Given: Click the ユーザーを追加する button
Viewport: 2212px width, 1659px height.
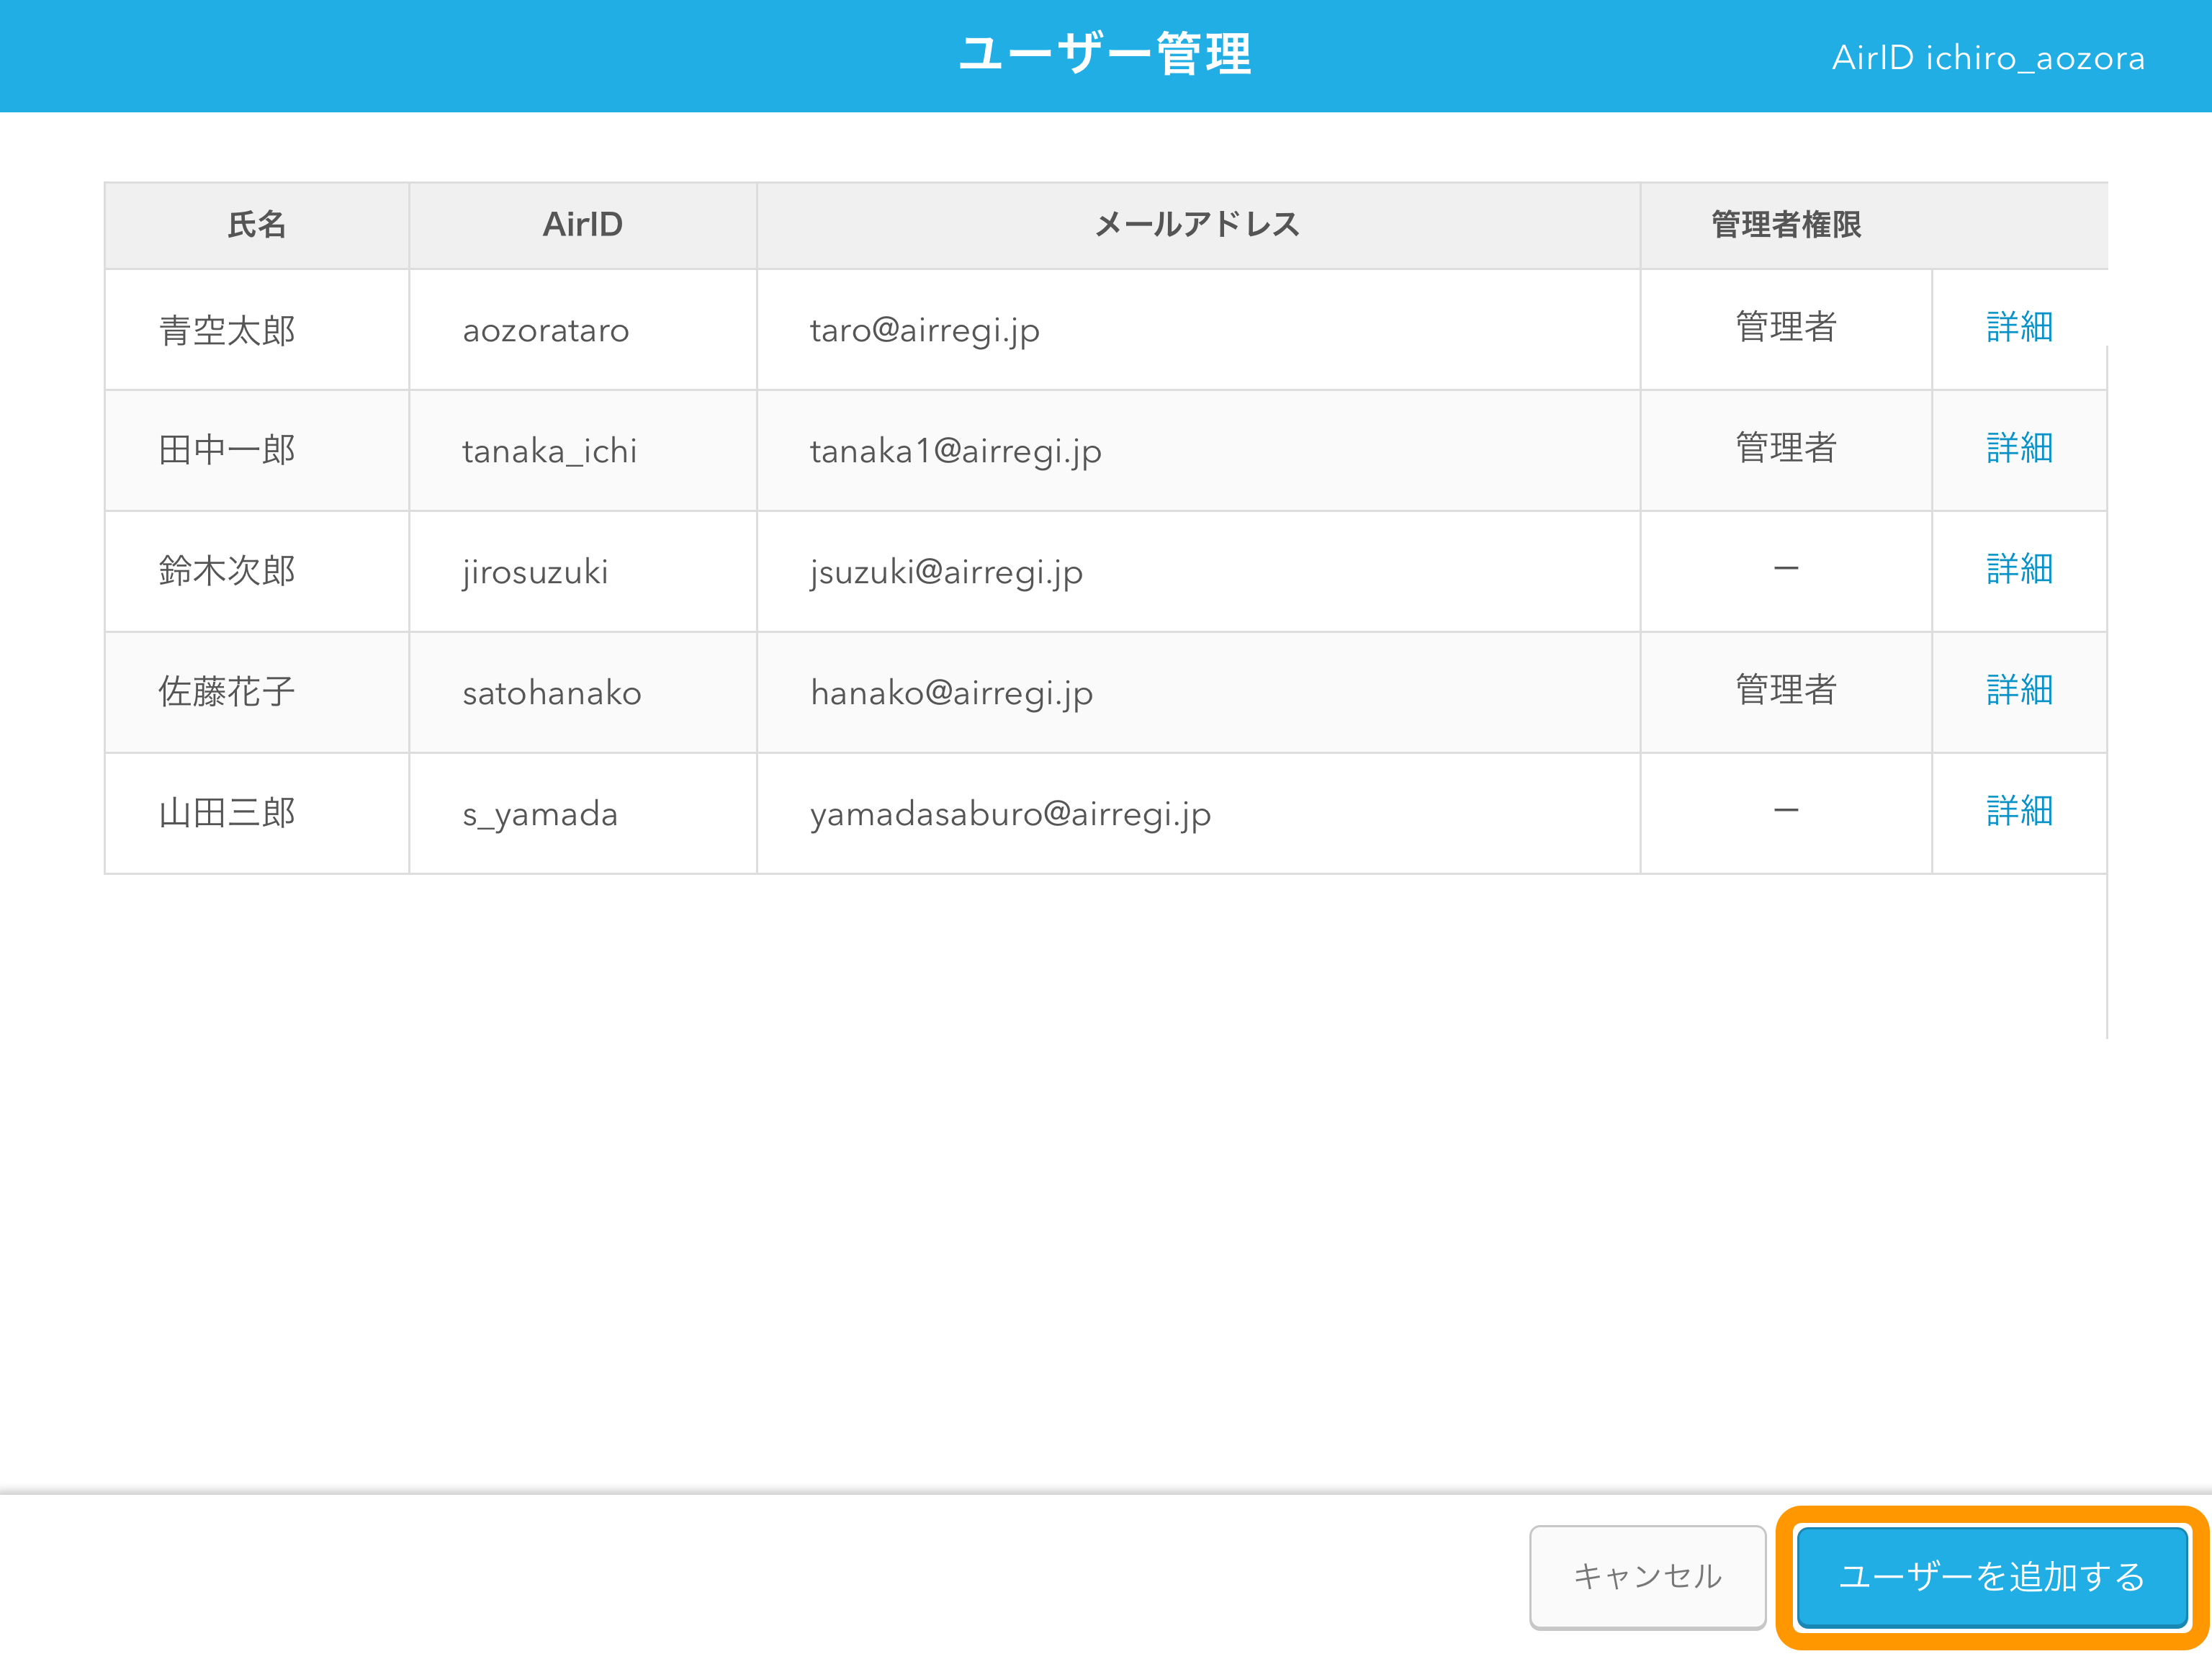Looking at the screenshot, I should pos(1991,1577).
